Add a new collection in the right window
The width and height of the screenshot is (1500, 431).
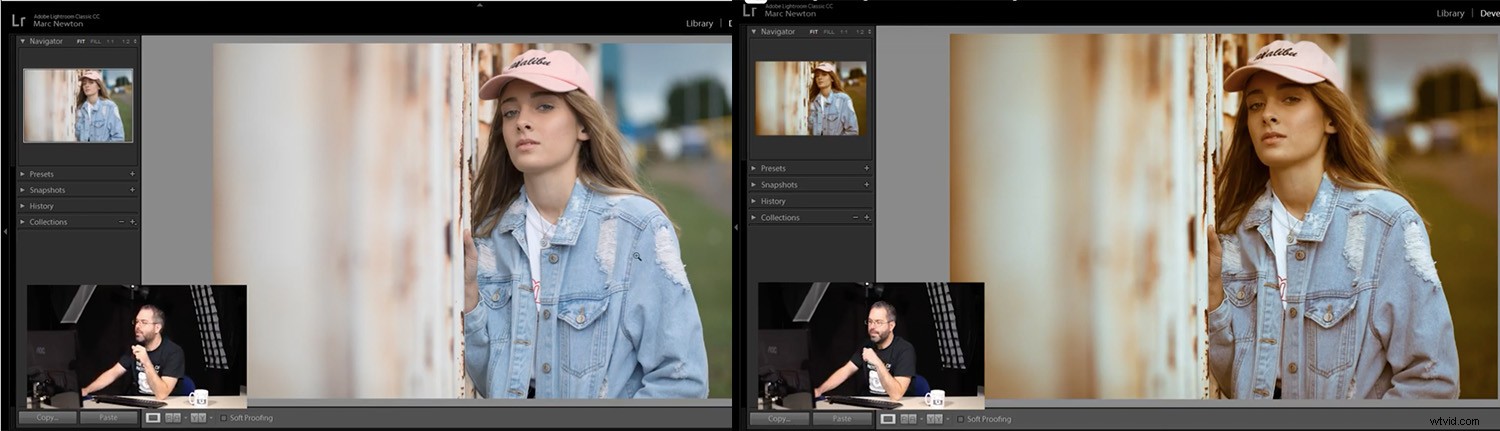tap(866, 217)
